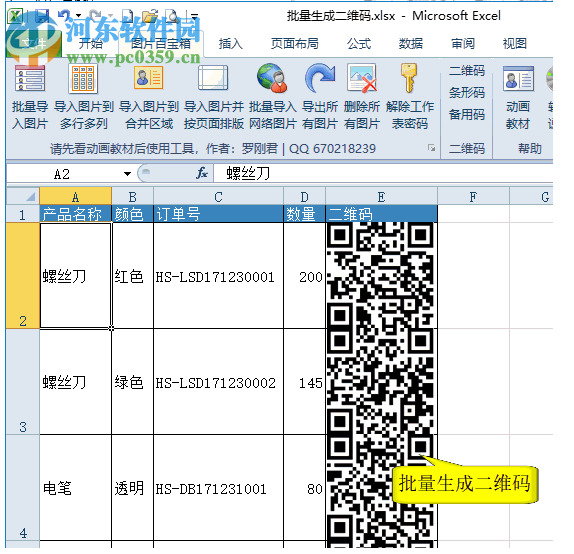Screen dimensions: 574x554
Task: Click the 批量导入图片 icon
Action: click(x=30, y=78)
